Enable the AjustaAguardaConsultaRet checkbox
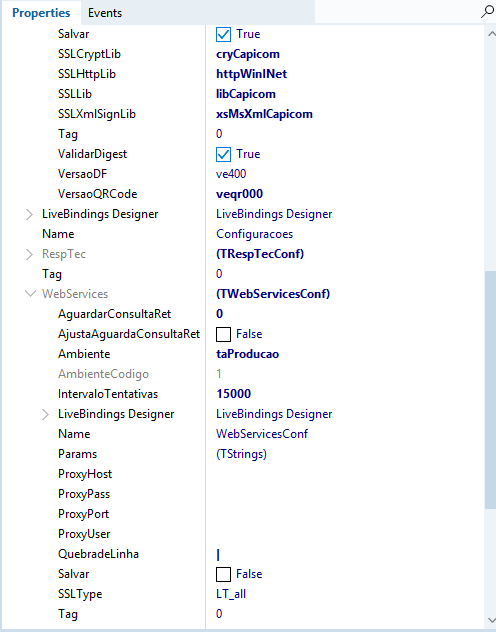 click(223, 334)
